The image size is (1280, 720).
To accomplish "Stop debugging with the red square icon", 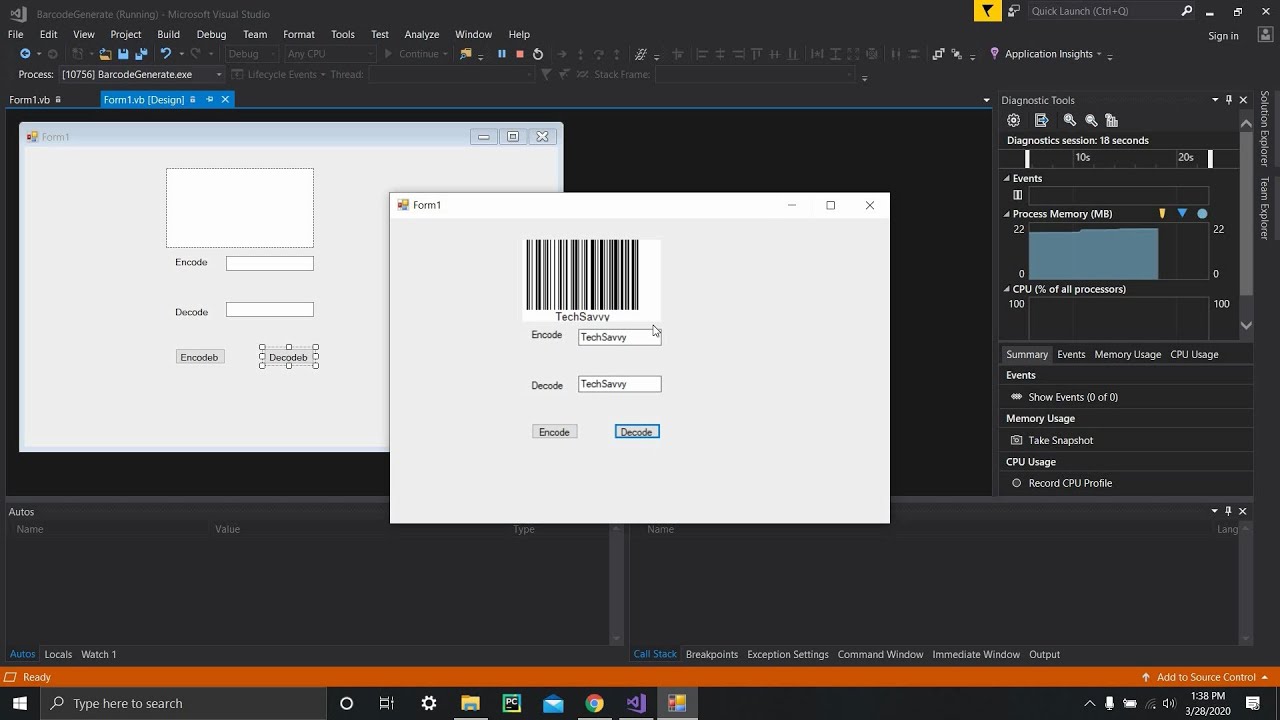I will pyautogui.click(x=520, y=54).
